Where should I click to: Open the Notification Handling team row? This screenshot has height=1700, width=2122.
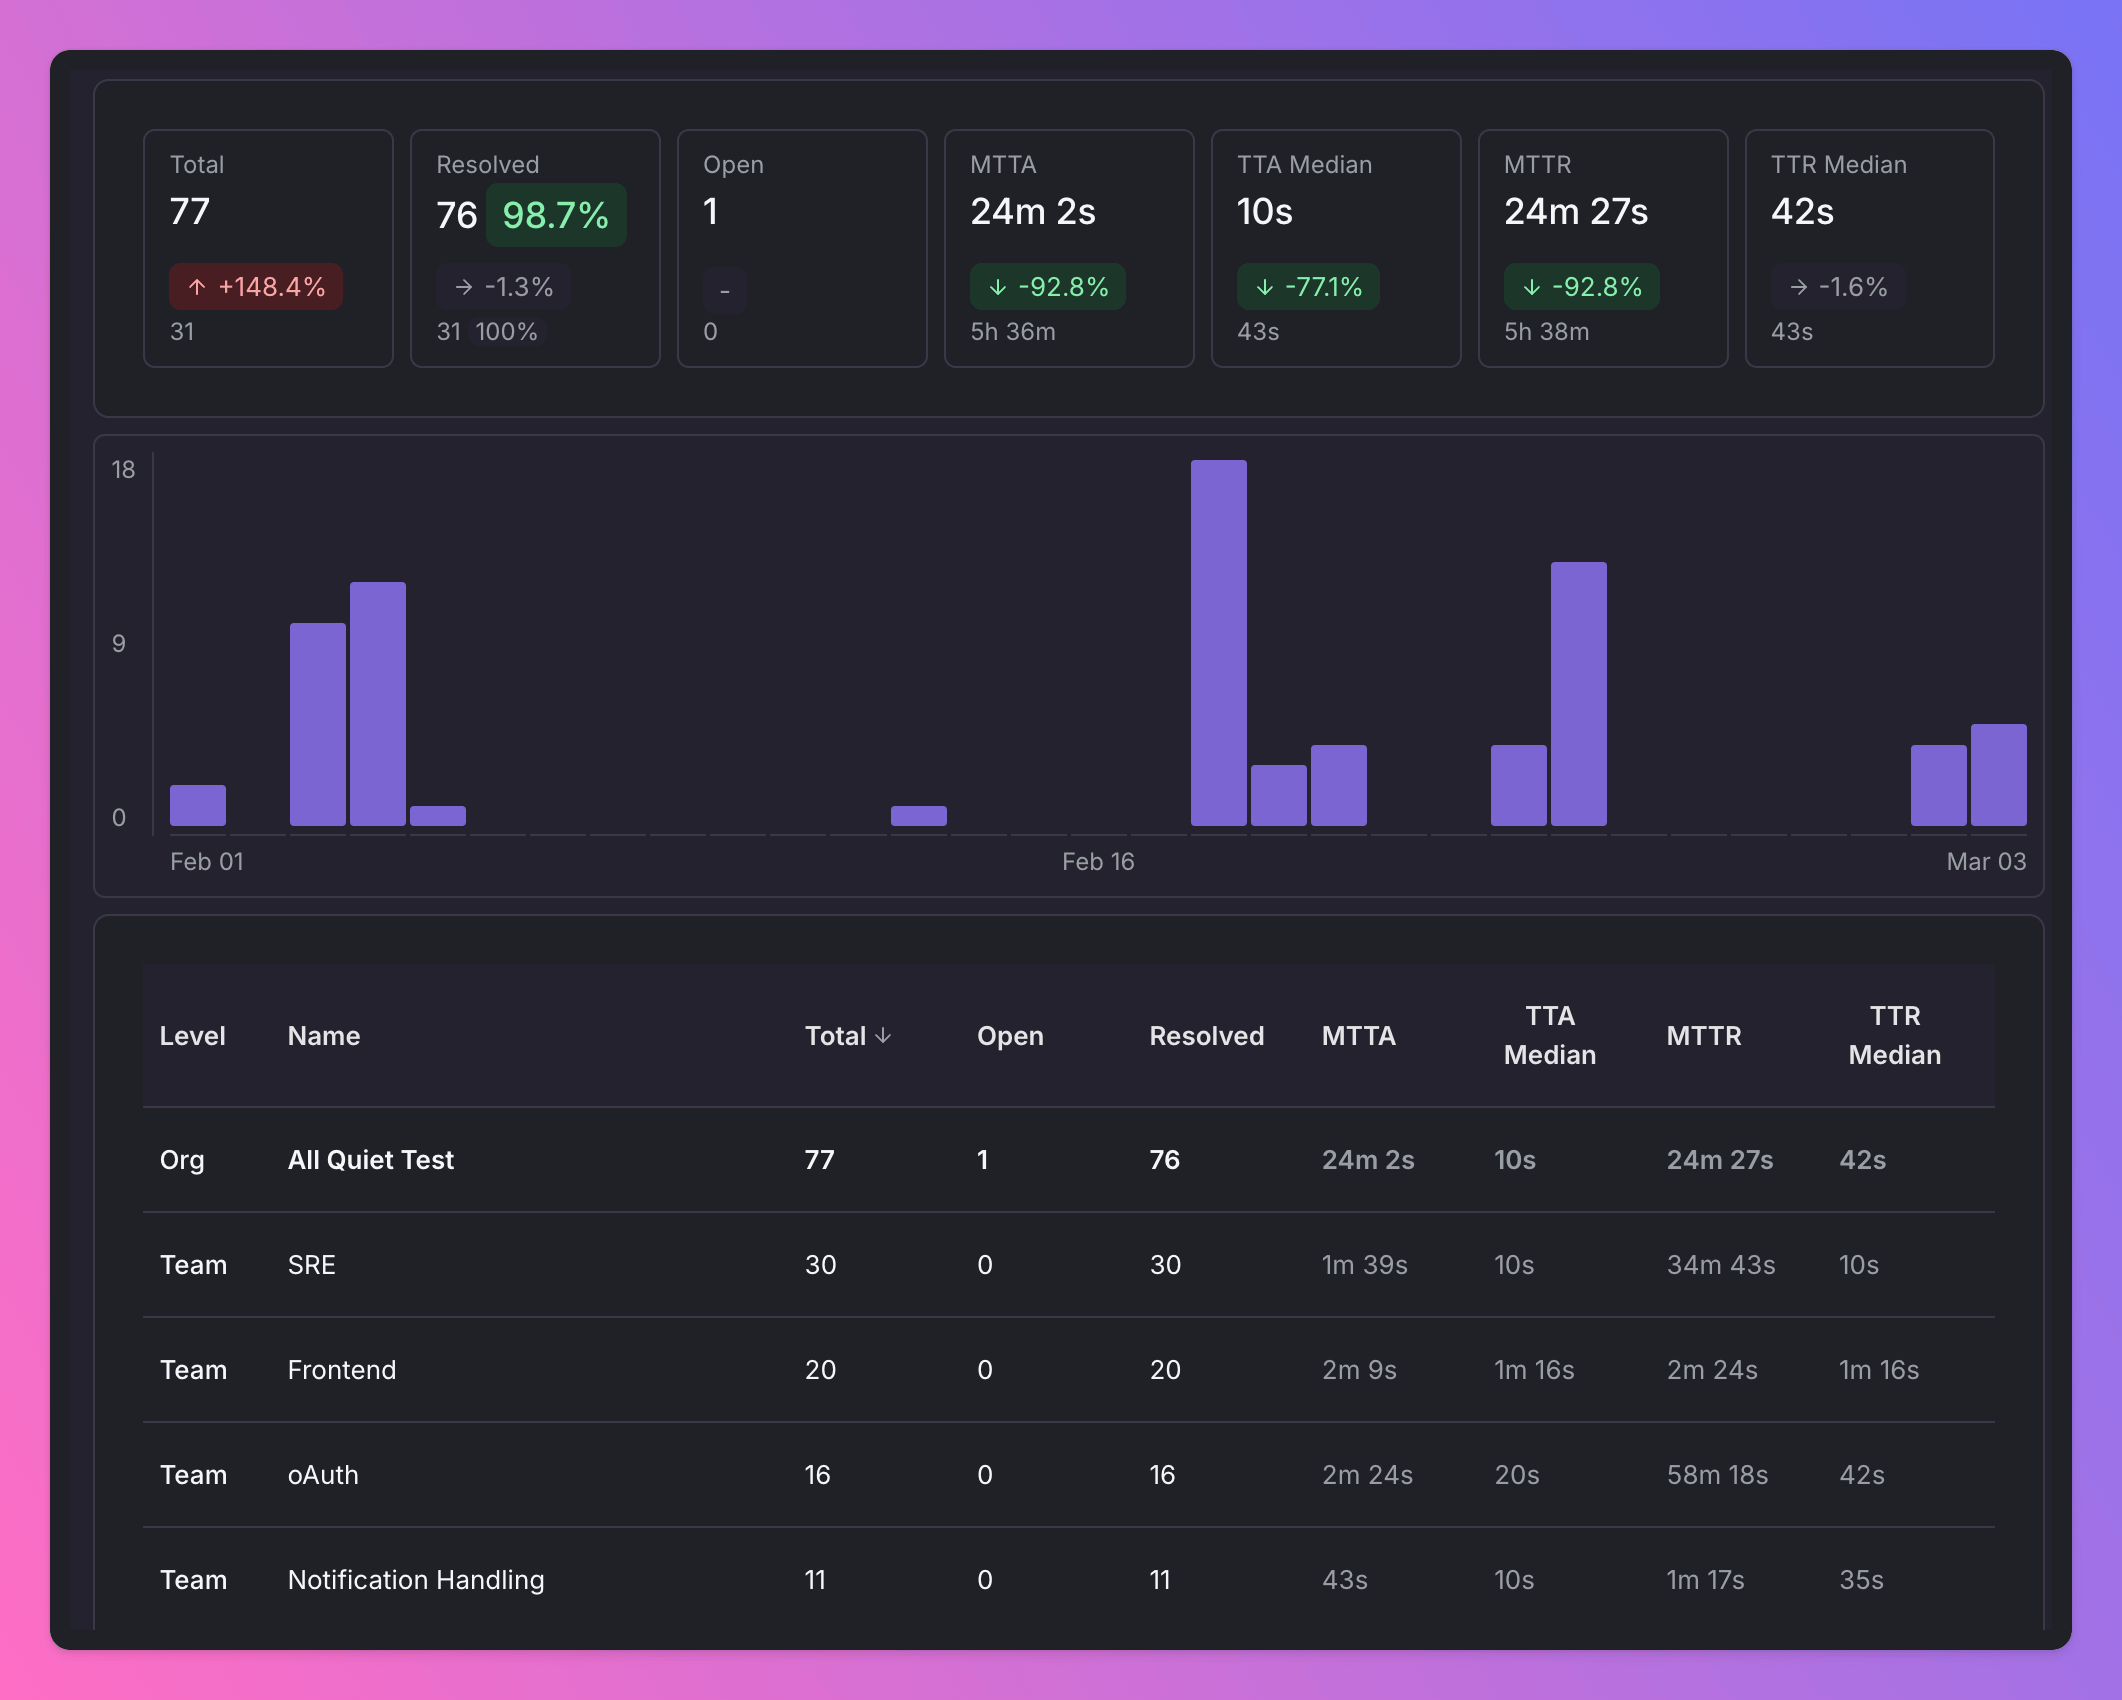[x=416, y=1580]
